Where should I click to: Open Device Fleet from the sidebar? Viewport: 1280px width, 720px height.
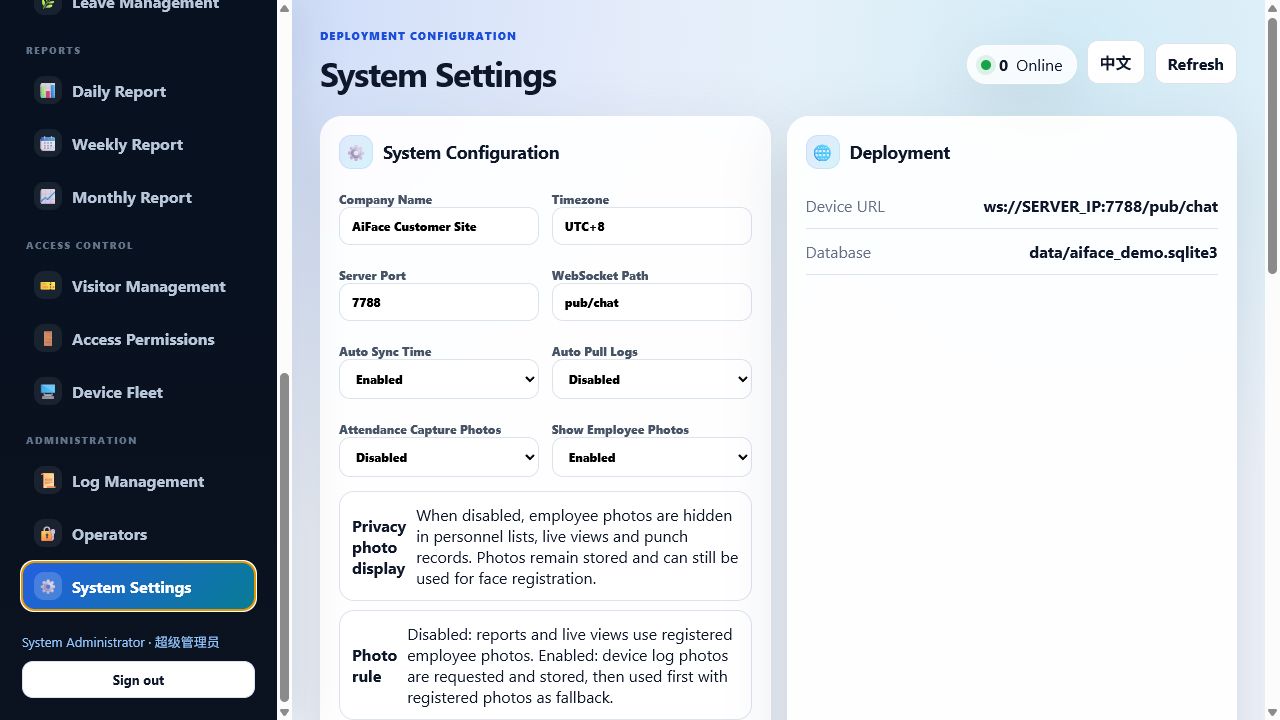(x=138, y=392)
